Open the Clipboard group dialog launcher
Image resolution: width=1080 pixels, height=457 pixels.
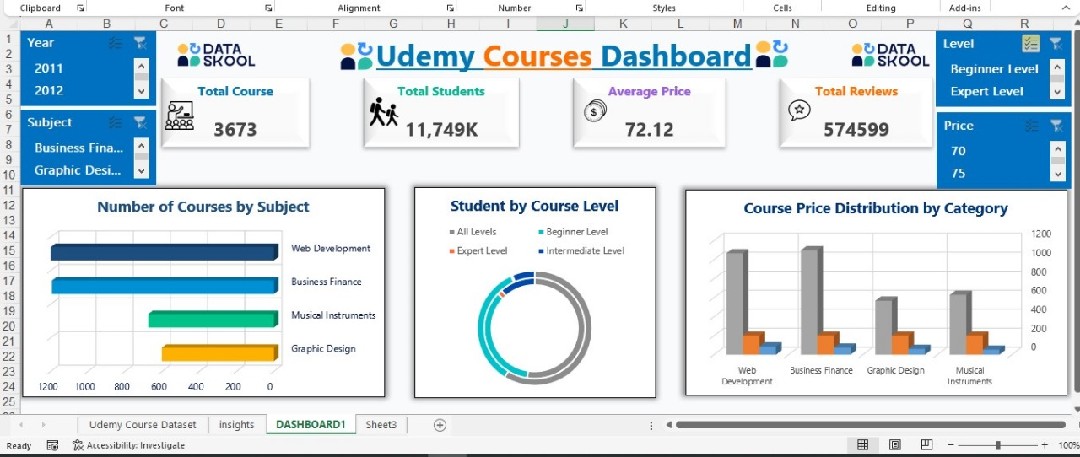[81, 8]
